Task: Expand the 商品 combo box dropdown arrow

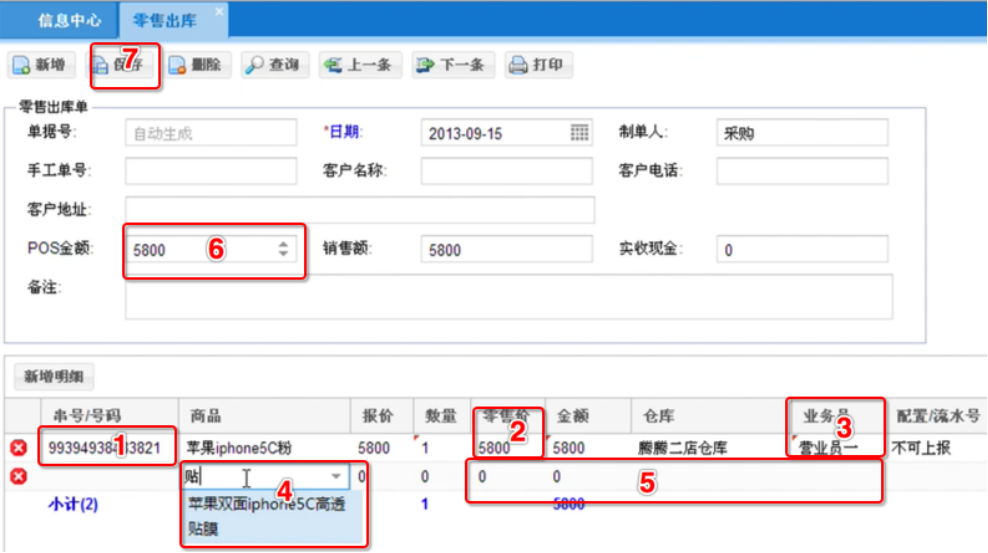Action: (x=335, y=477)
